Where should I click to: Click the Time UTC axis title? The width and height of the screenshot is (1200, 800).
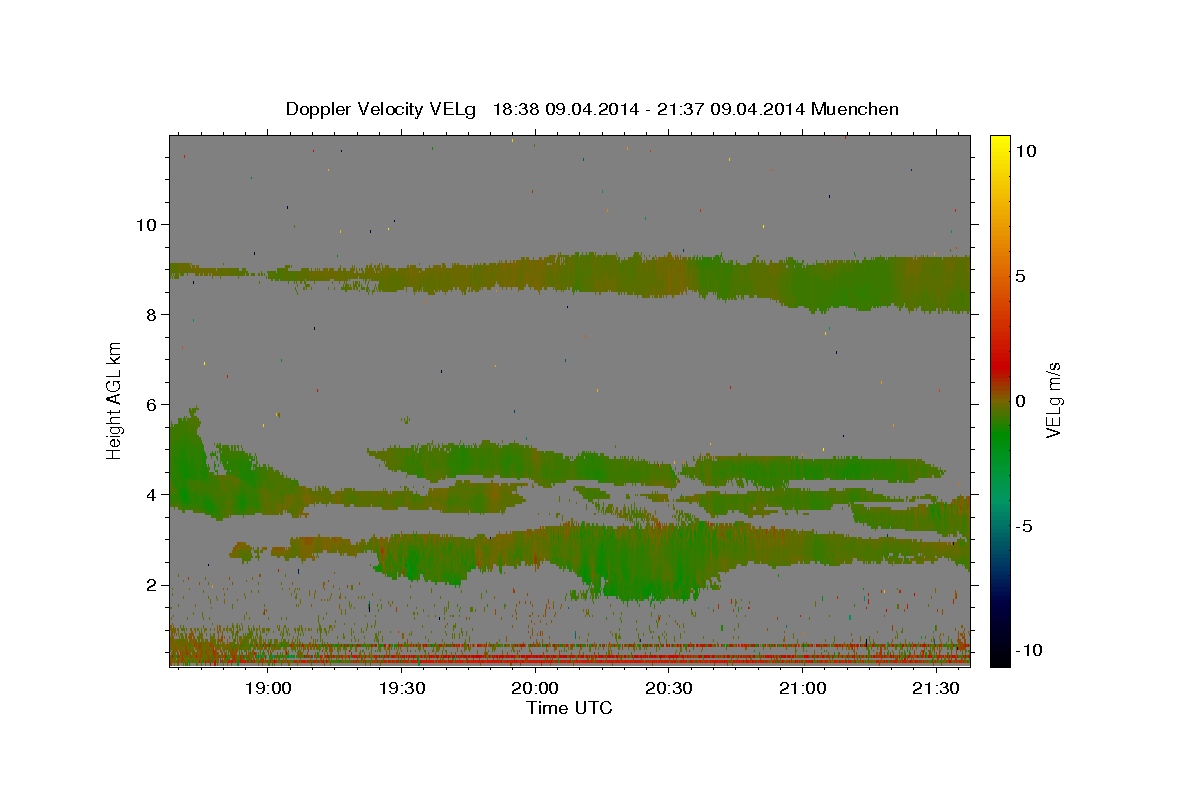point(569,708)
